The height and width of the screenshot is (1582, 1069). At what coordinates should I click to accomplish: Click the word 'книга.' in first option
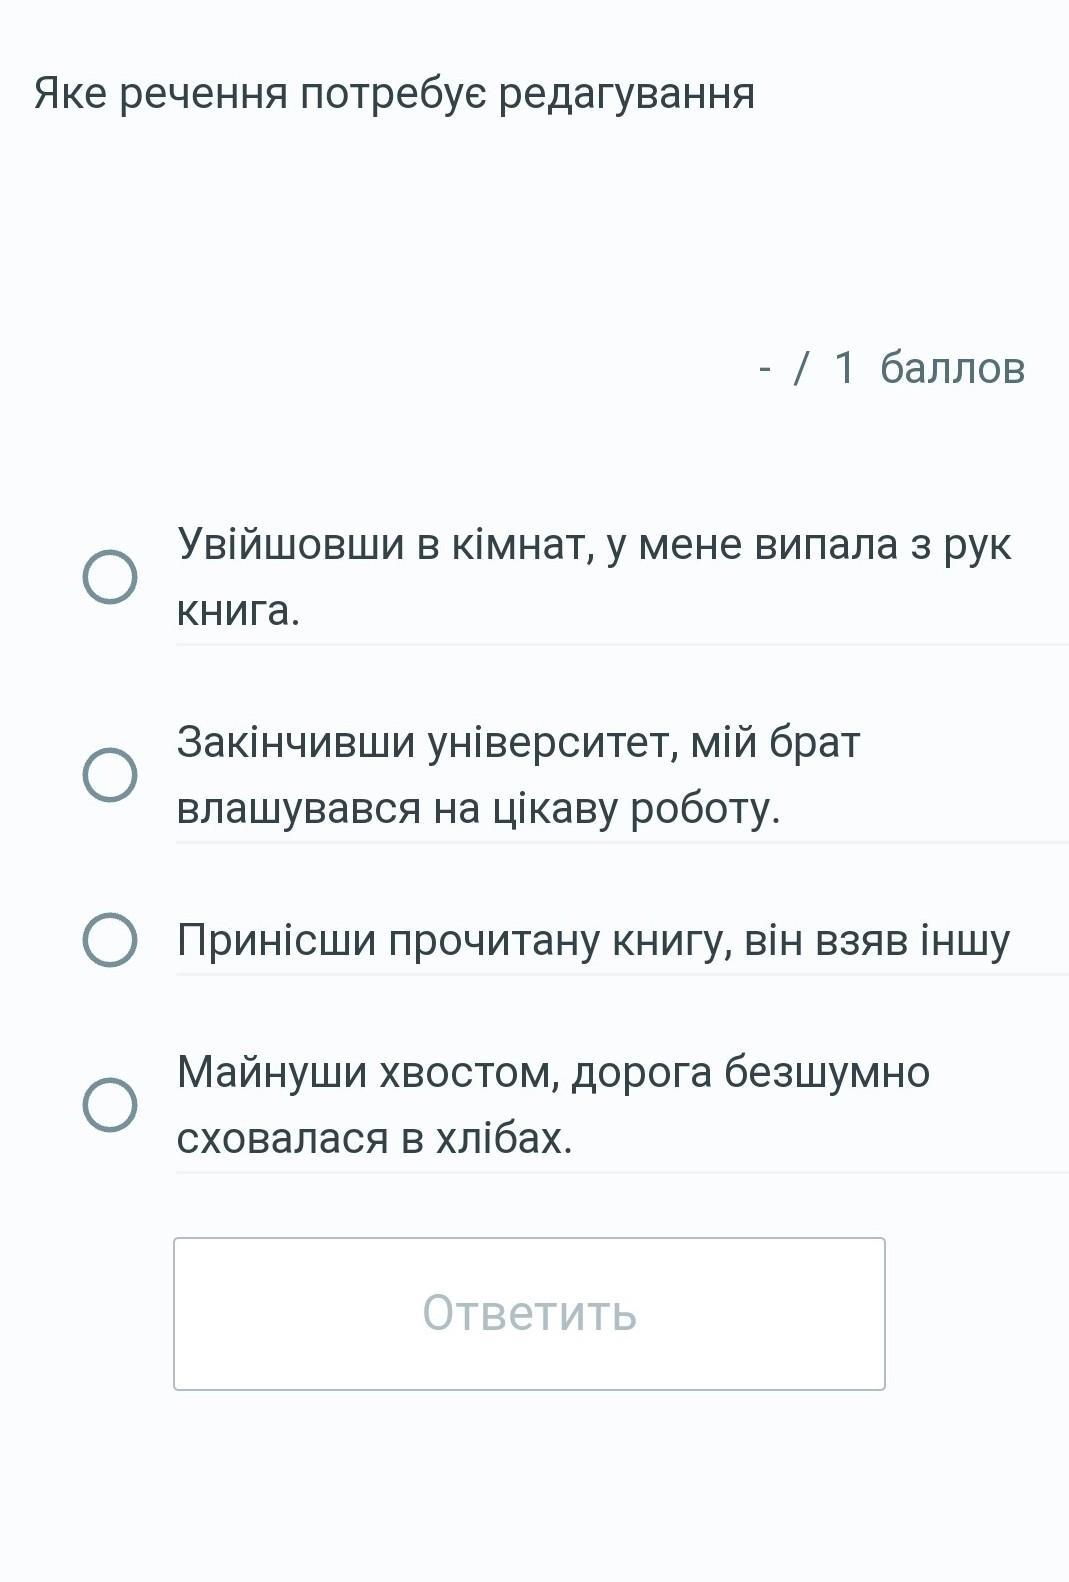point(238,610)
